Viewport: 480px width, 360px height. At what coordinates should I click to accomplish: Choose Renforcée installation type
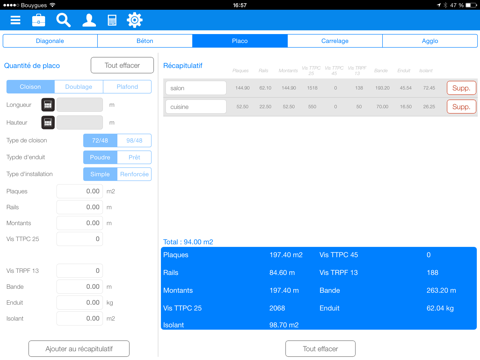coord(134,174)
